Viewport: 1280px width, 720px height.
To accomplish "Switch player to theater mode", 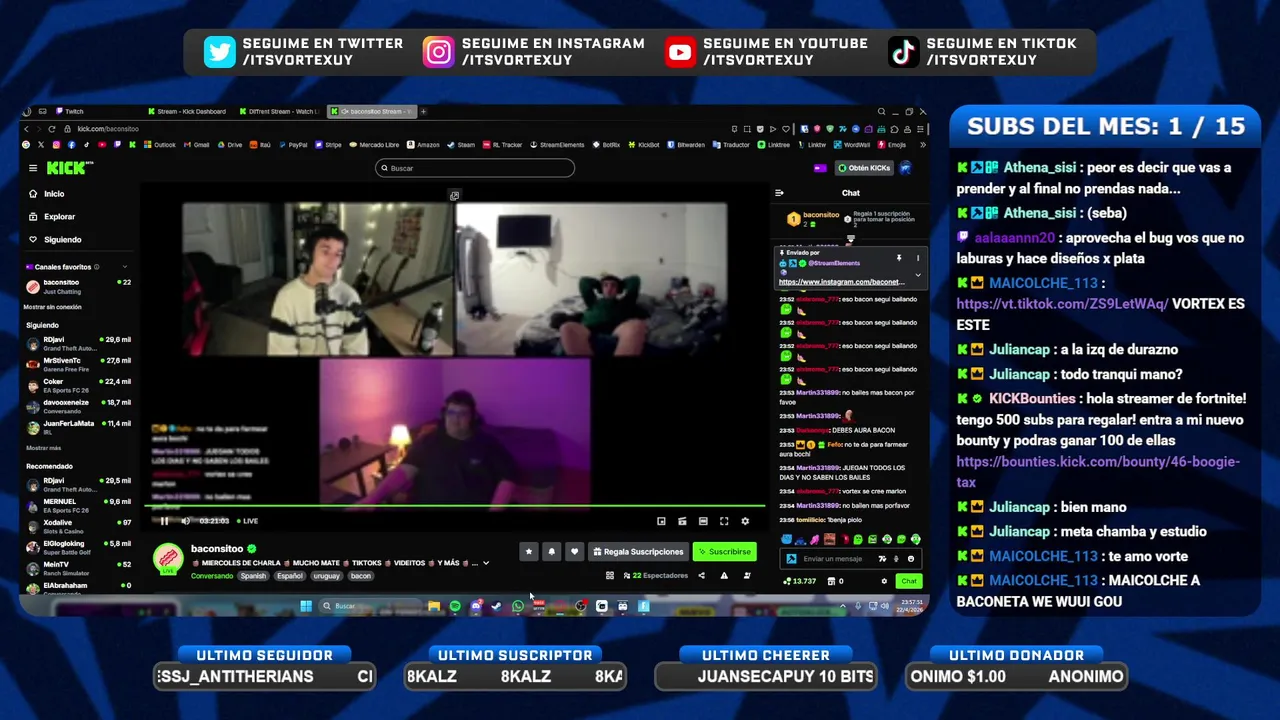I will (x=703, y=521).
